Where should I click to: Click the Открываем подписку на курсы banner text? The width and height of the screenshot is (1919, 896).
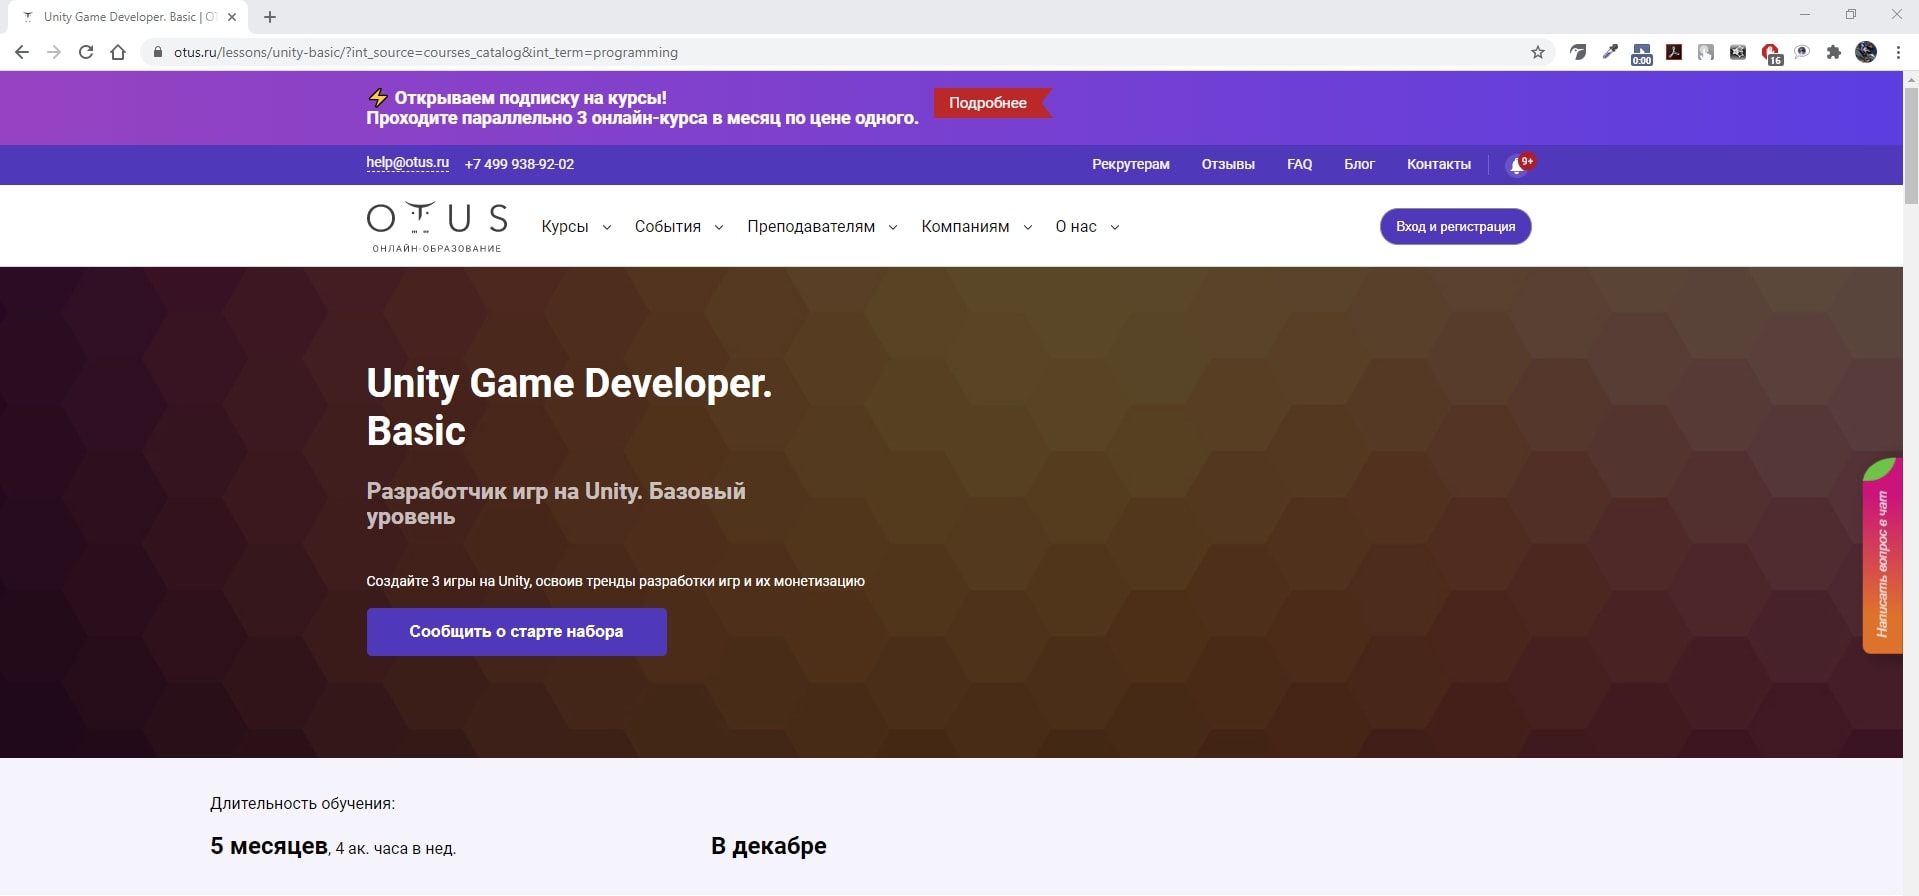coord(530,98)
